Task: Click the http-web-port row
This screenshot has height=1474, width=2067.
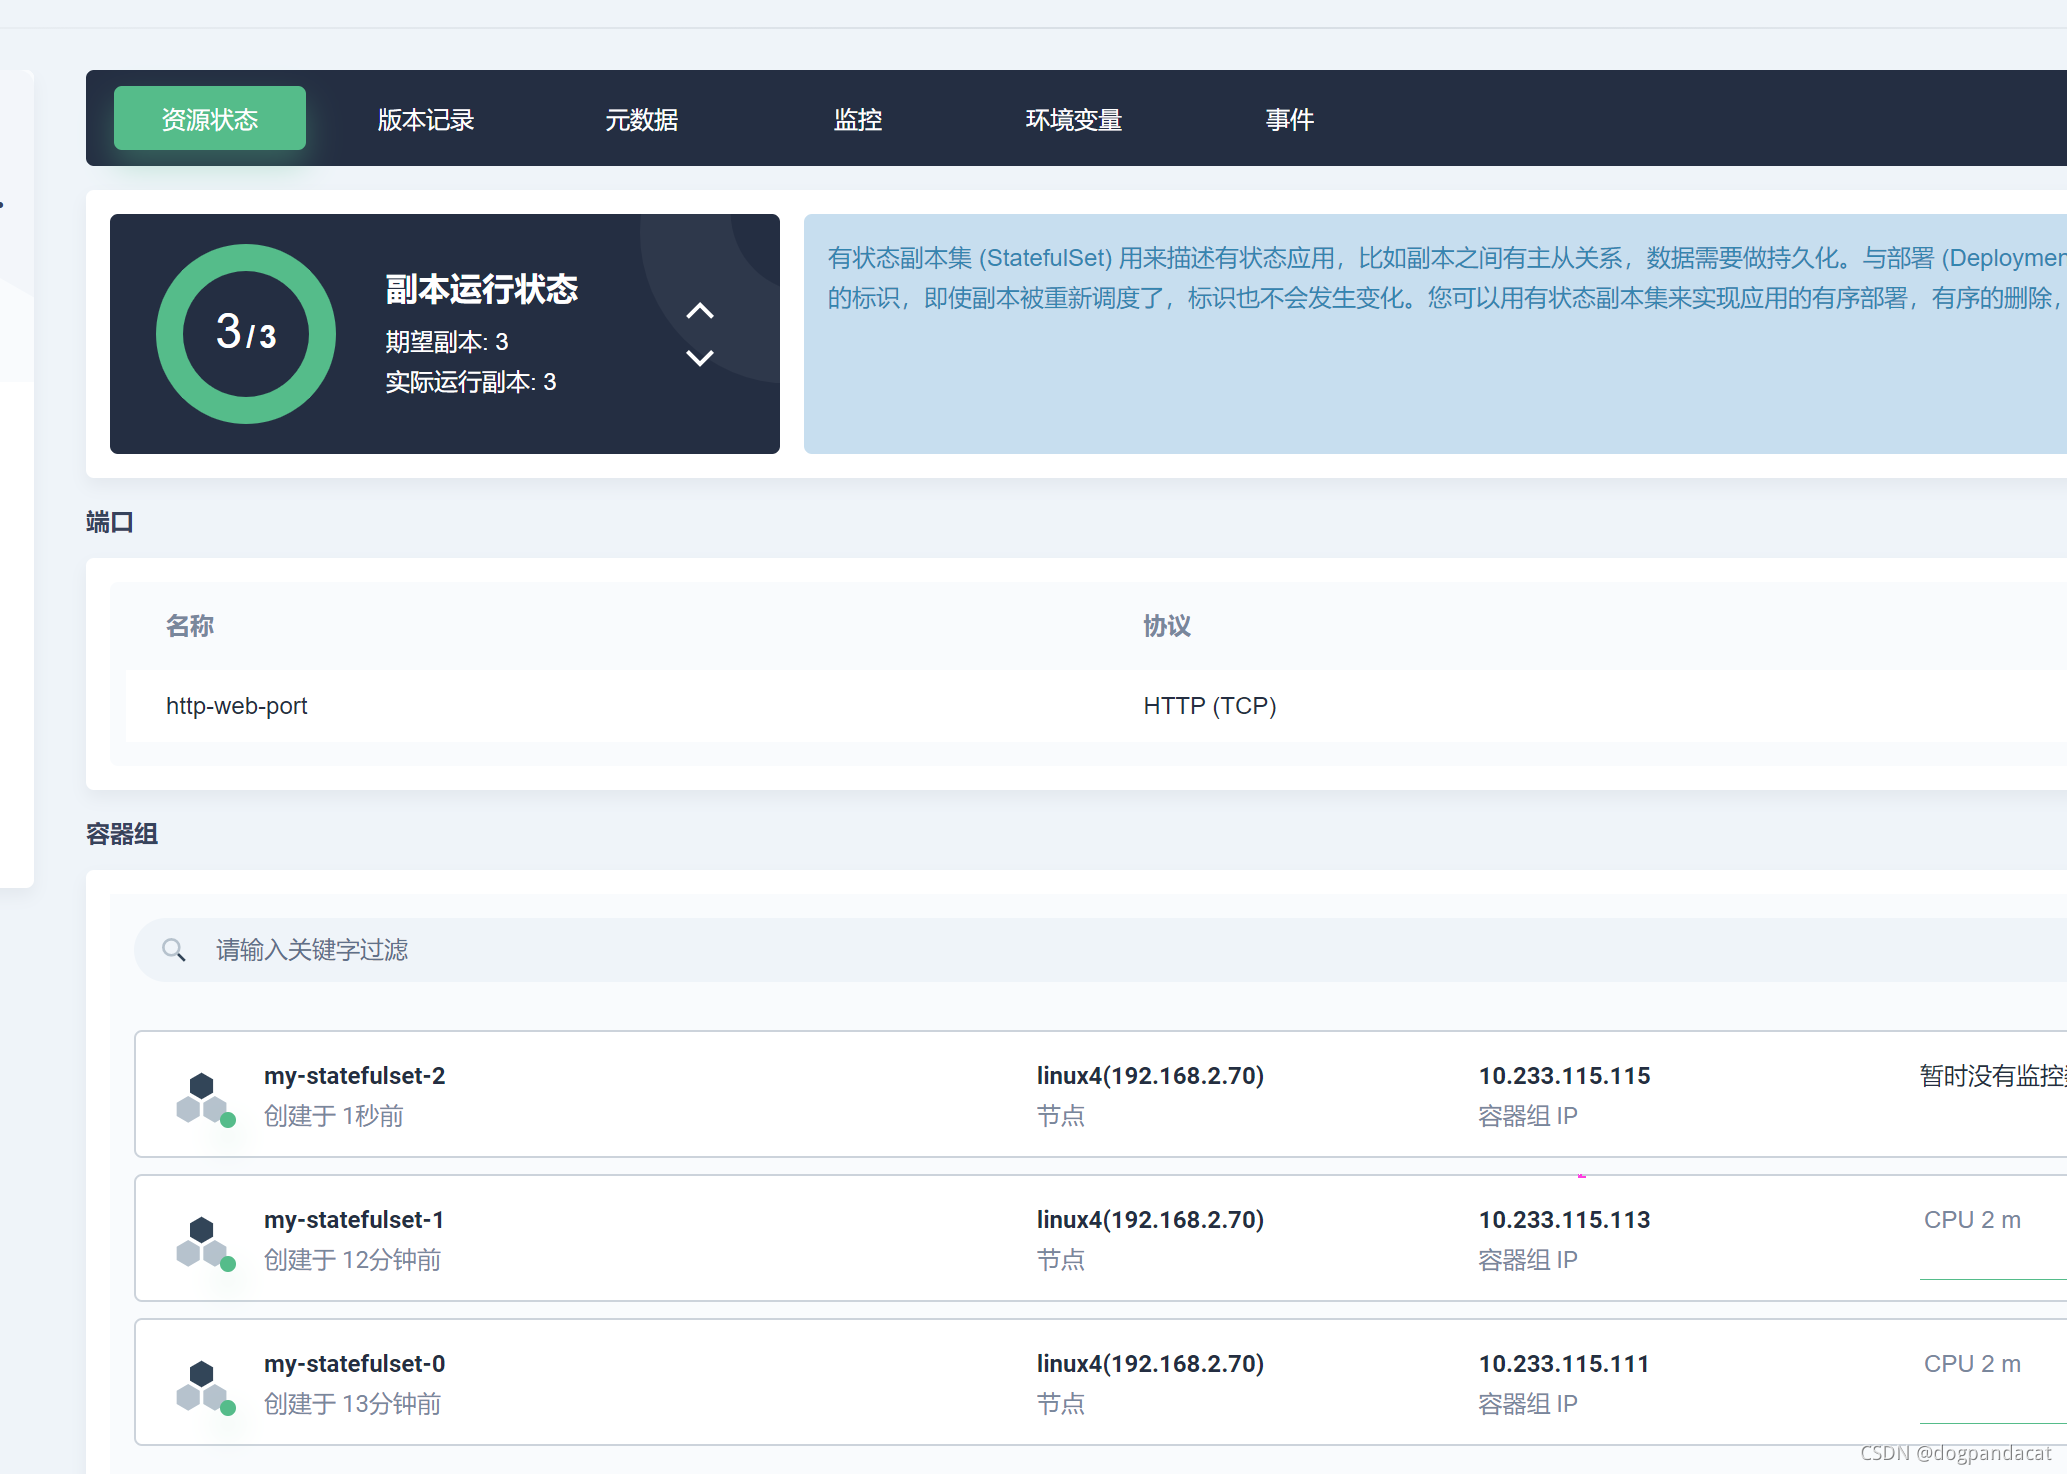Action: click(x=237, y=706)
